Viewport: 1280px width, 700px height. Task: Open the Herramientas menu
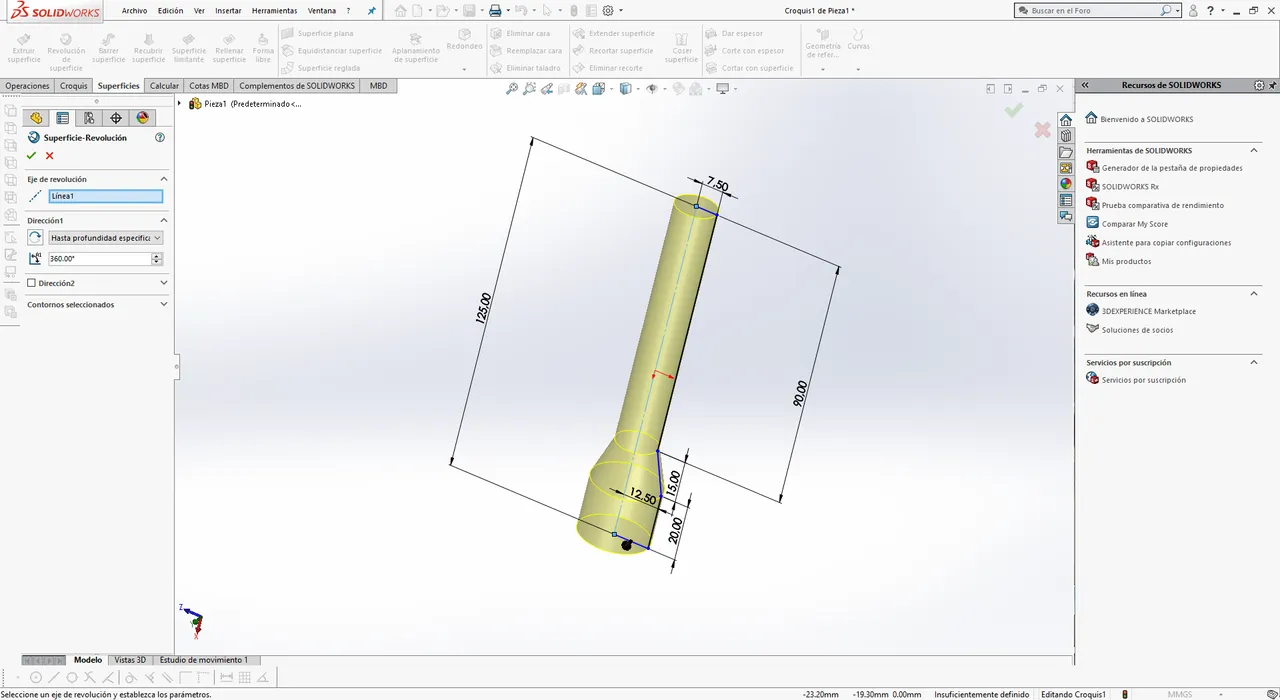(274, 11)
